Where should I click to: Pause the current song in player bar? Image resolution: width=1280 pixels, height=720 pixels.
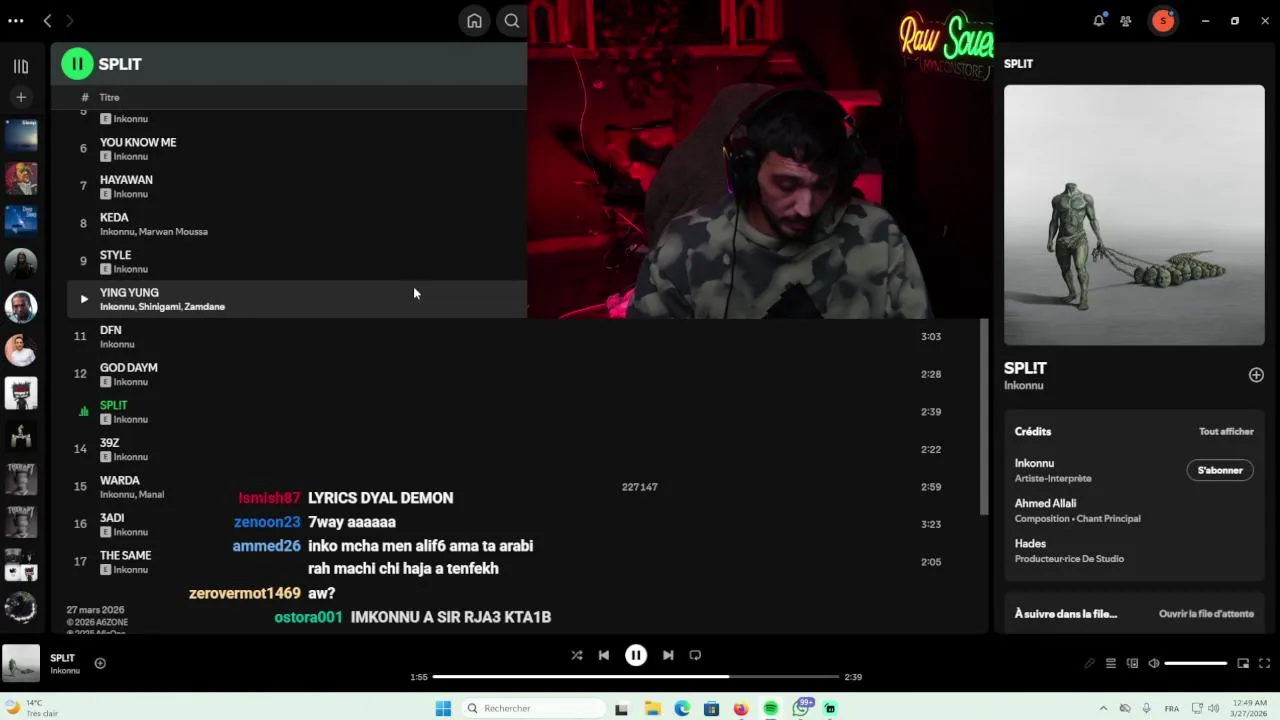(636, 655)
